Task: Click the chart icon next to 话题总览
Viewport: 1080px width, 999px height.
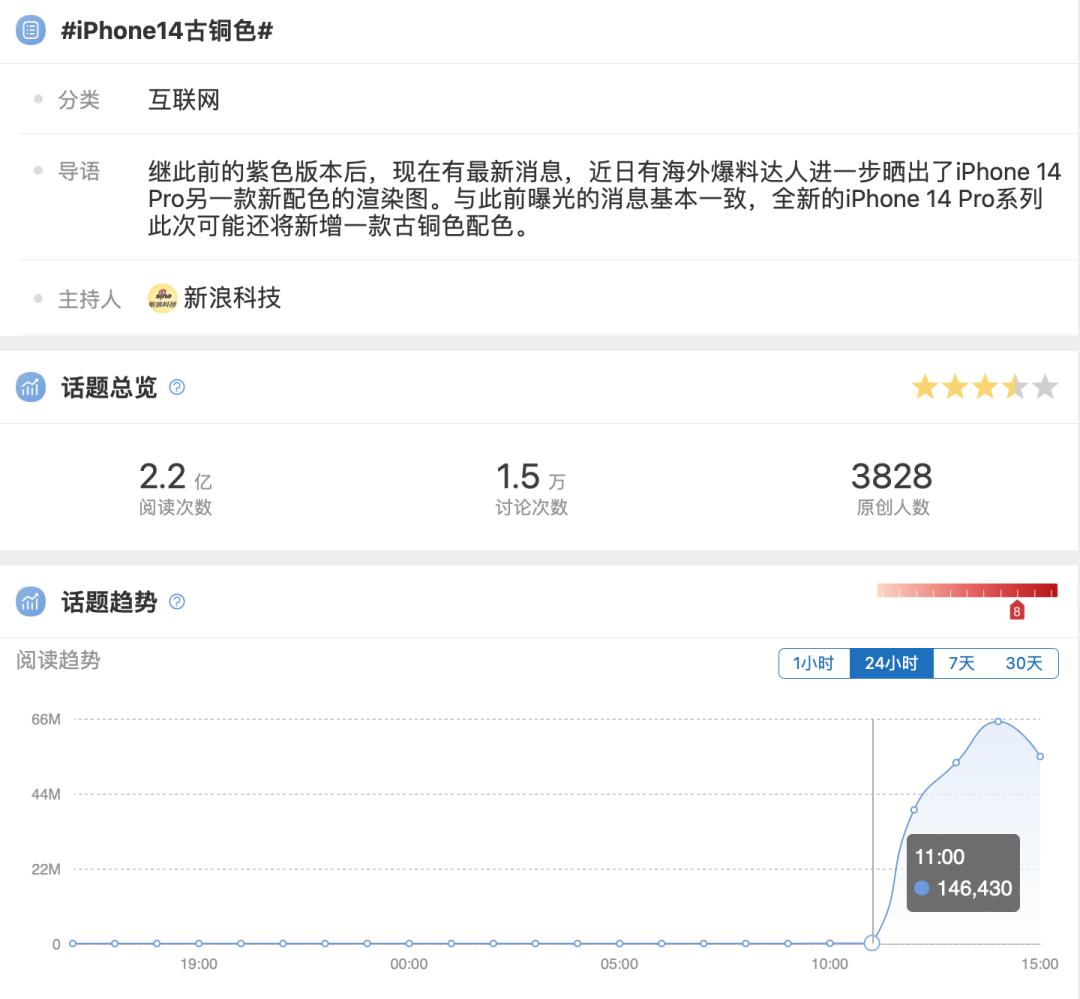Action: coord(30,387)
